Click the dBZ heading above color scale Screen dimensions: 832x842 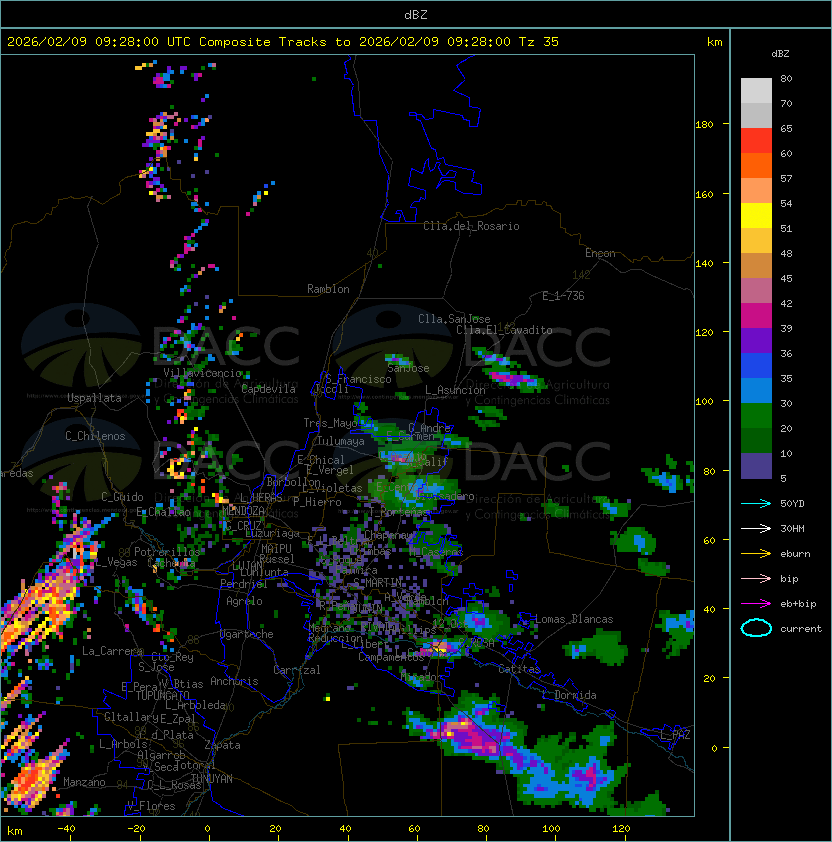780,54
